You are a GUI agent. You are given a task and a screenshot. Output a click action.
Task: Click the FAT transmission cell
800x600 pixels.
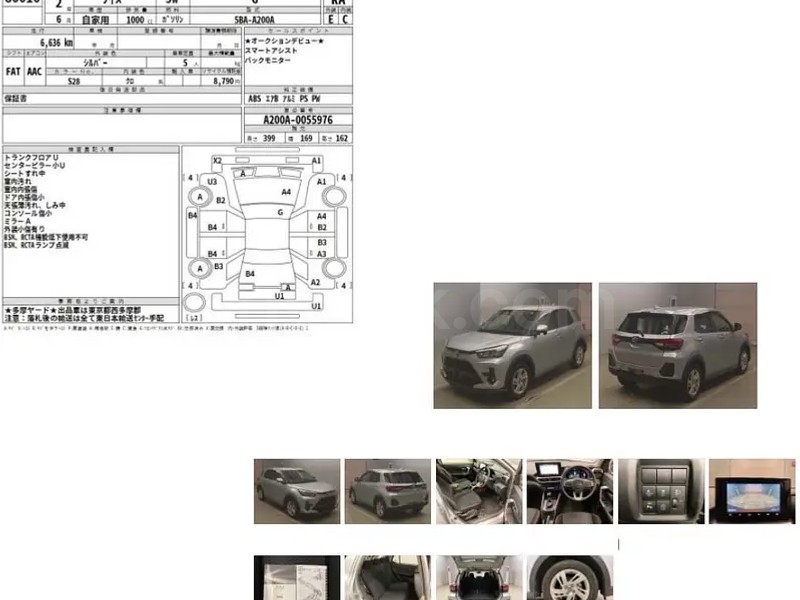point(14,72)
